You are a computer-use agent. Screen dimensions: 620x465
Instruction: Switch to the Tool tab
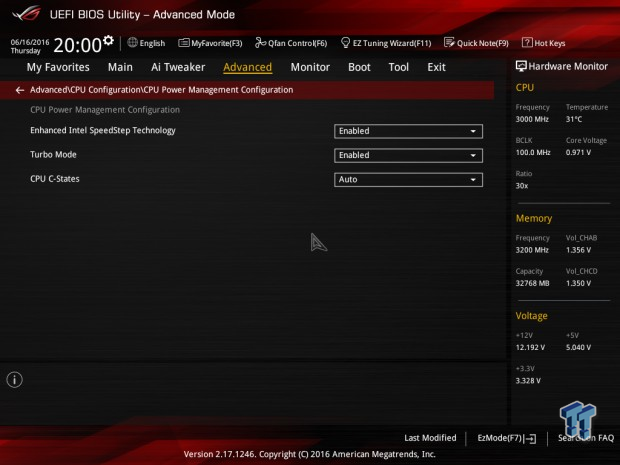(x=399, y=67)
